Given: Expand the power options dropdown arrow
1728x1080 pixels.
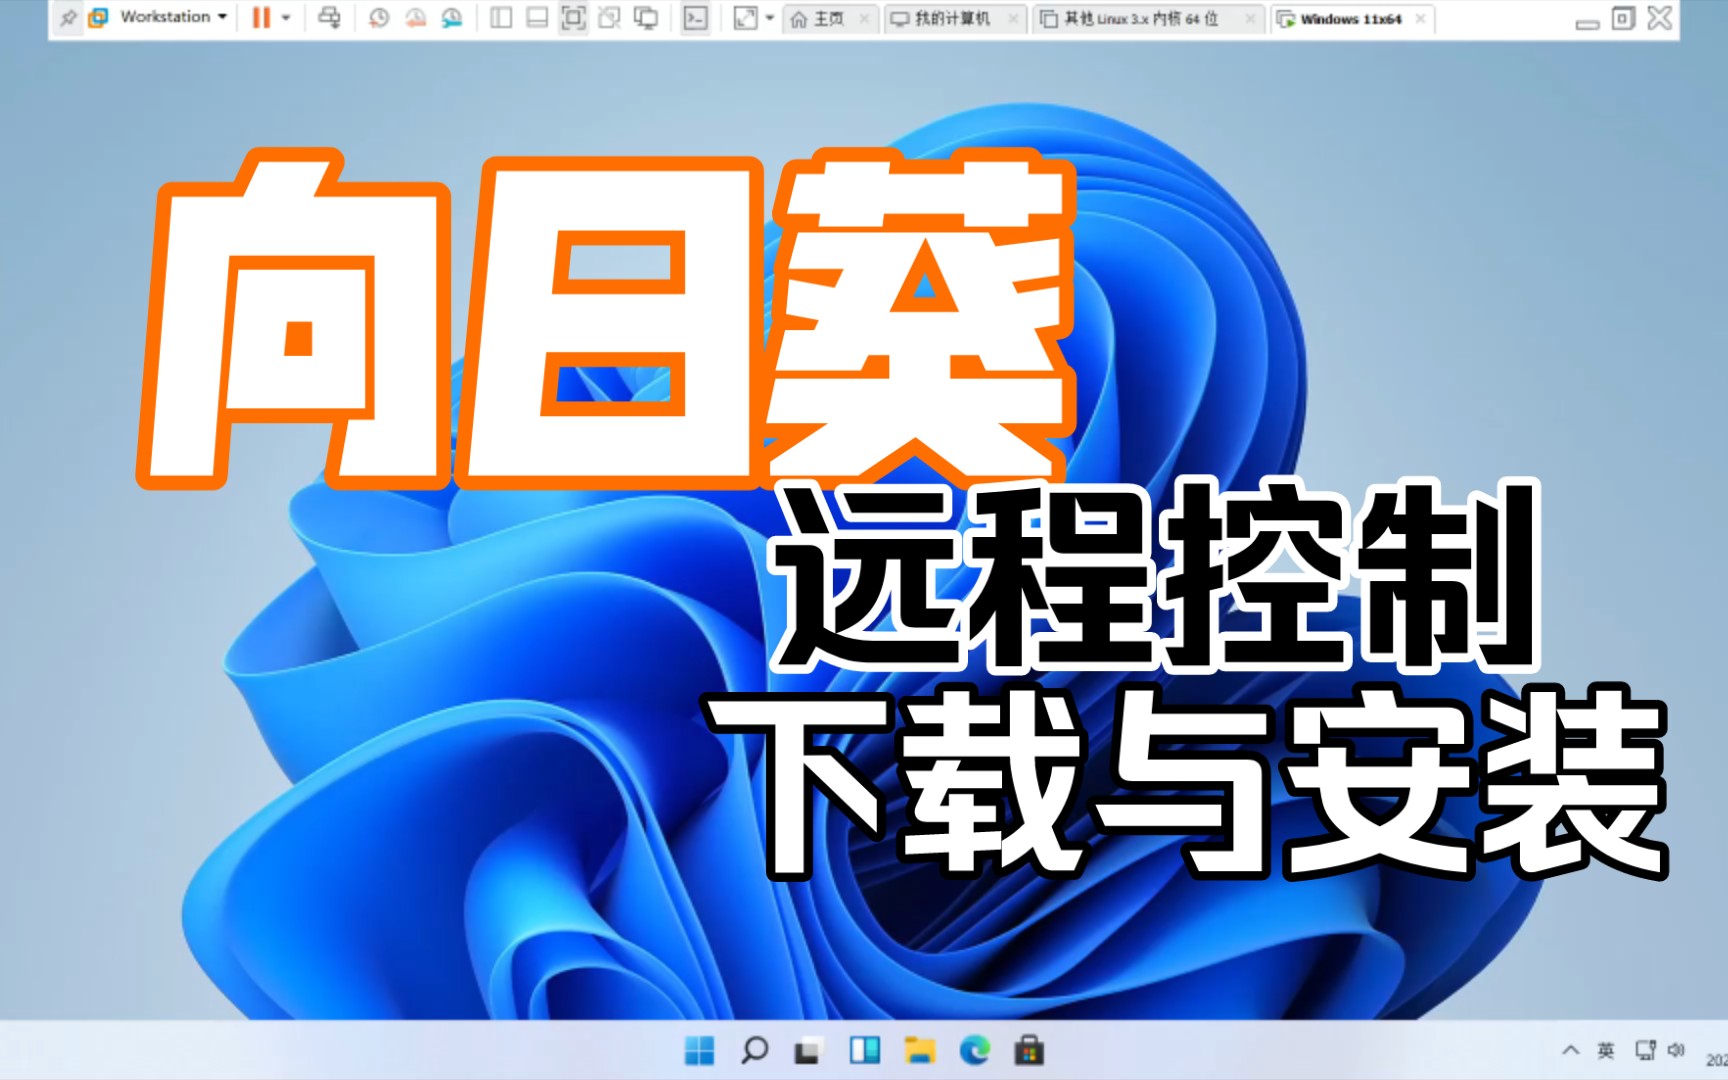Looking at the screenshot, I should tap(286, 18).
